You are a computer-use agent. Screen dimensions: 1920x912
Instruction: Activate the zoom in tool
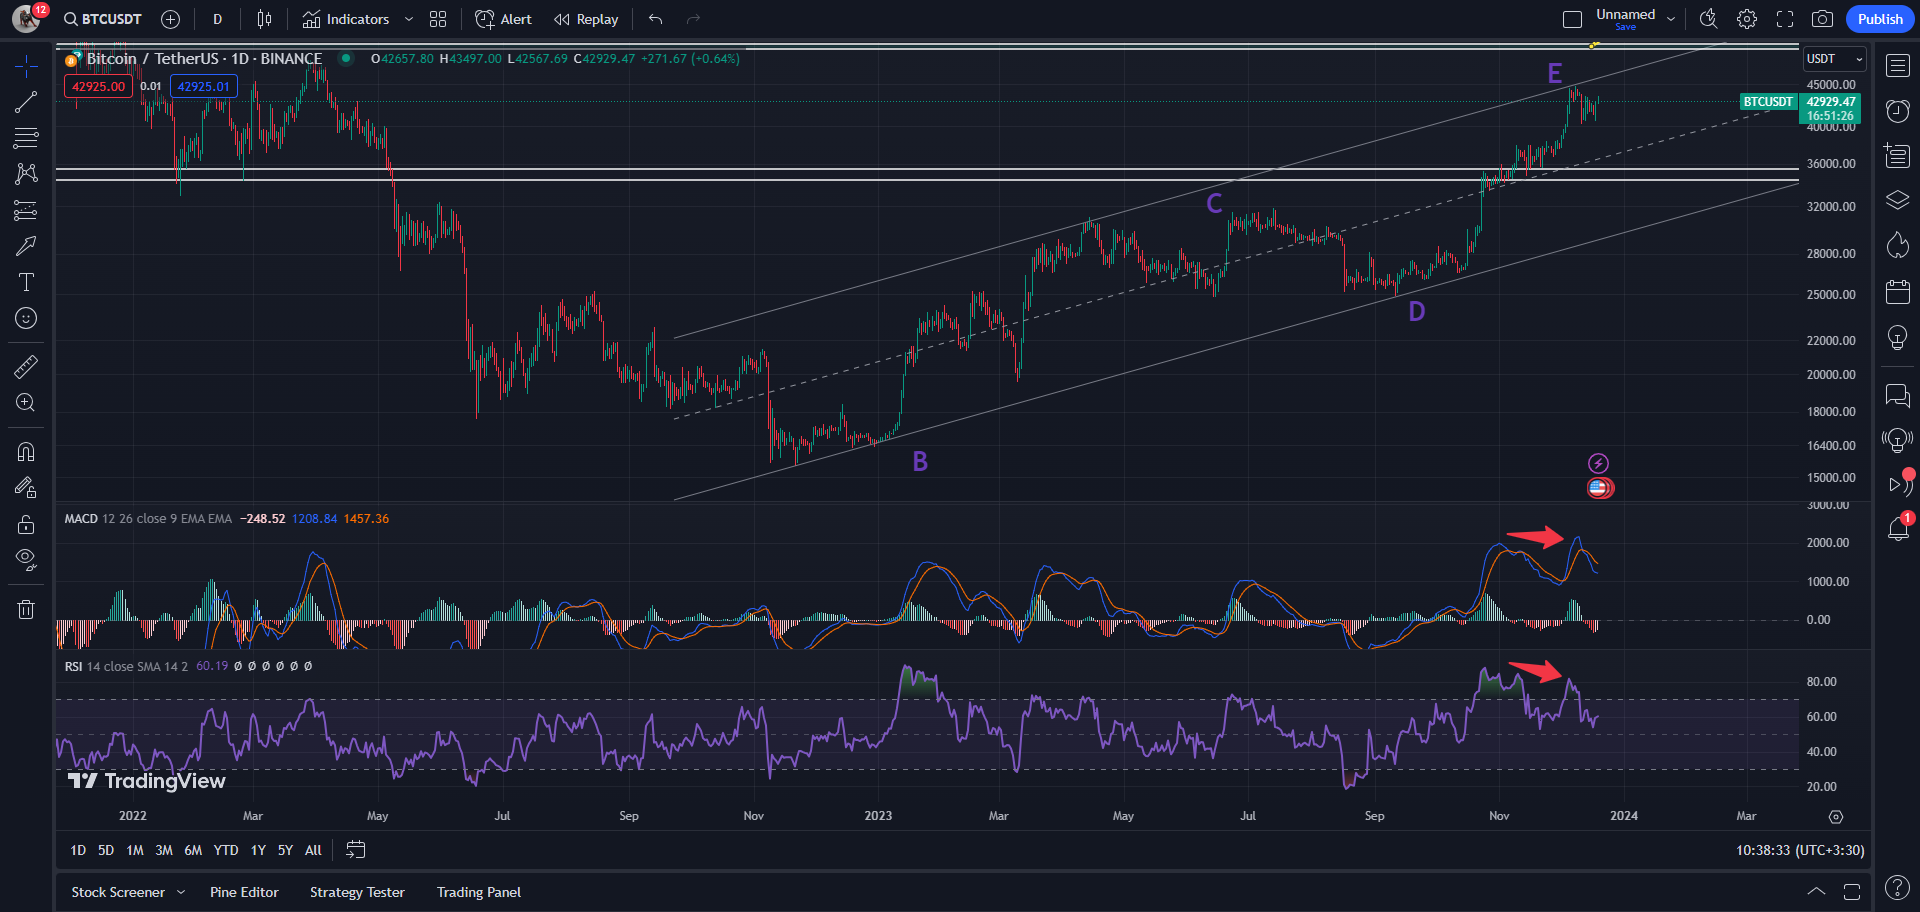26,403
